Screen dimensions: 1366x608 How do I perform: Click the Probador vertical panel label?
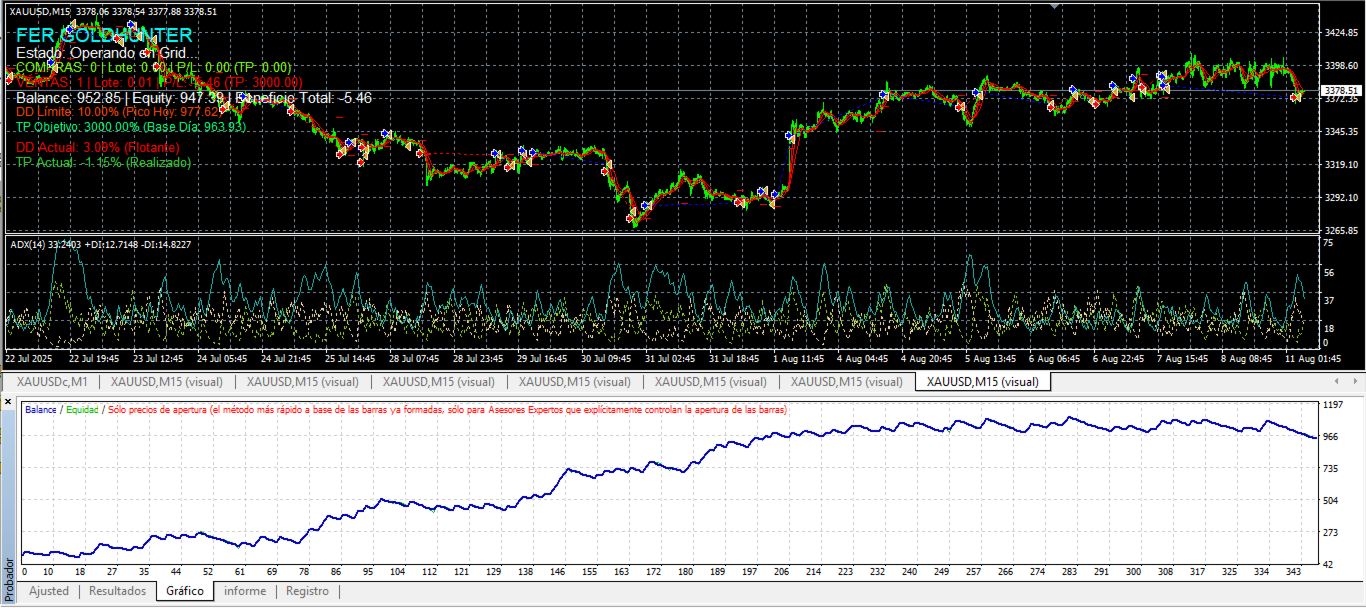(9, 579)
